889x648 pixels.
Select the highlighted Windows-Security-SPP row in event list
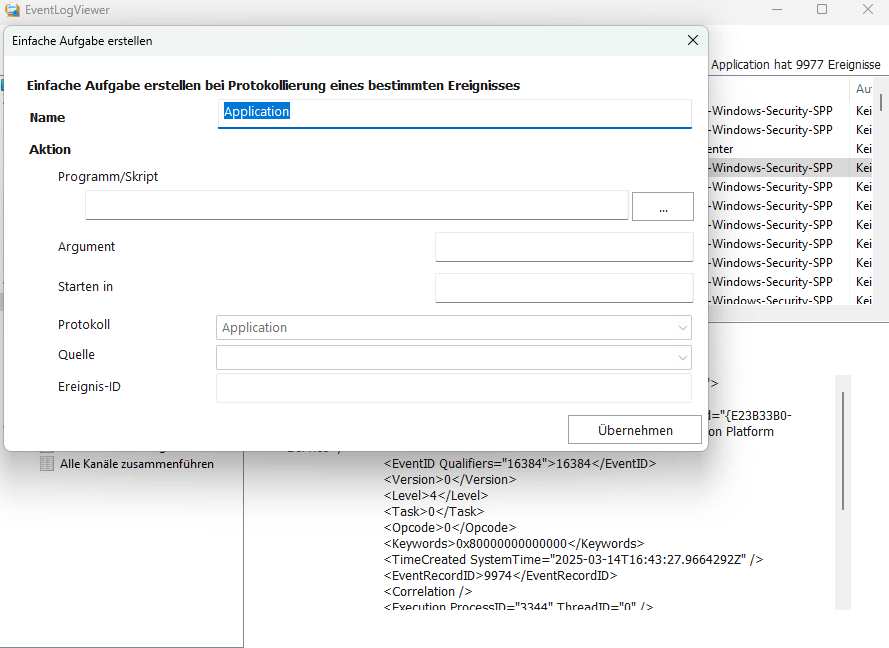(x=770, y=168)
